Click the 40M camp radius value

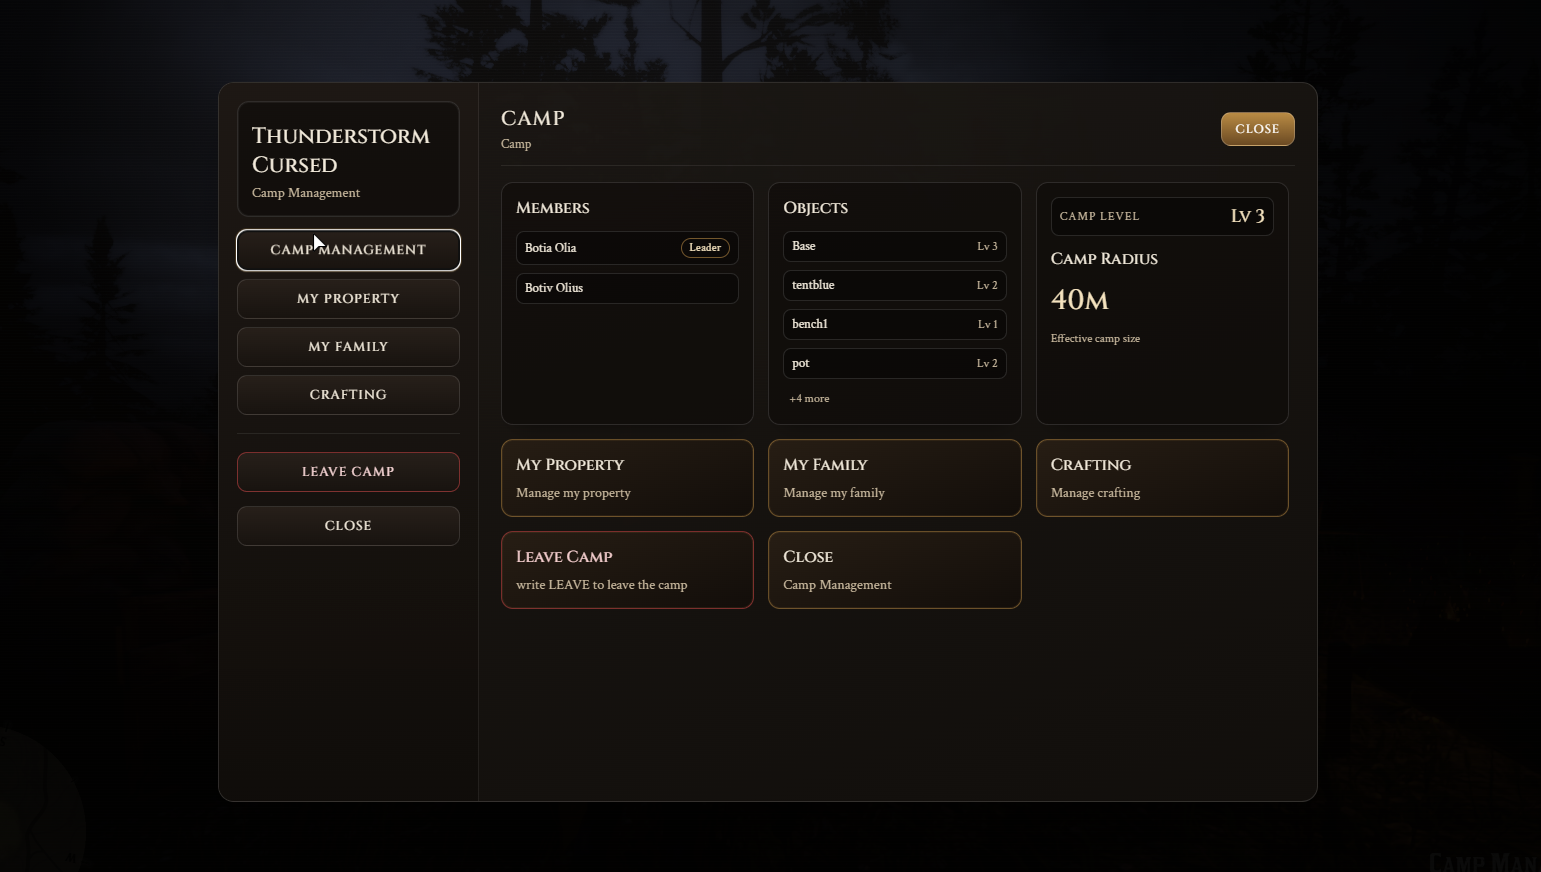coord(1080,300)
